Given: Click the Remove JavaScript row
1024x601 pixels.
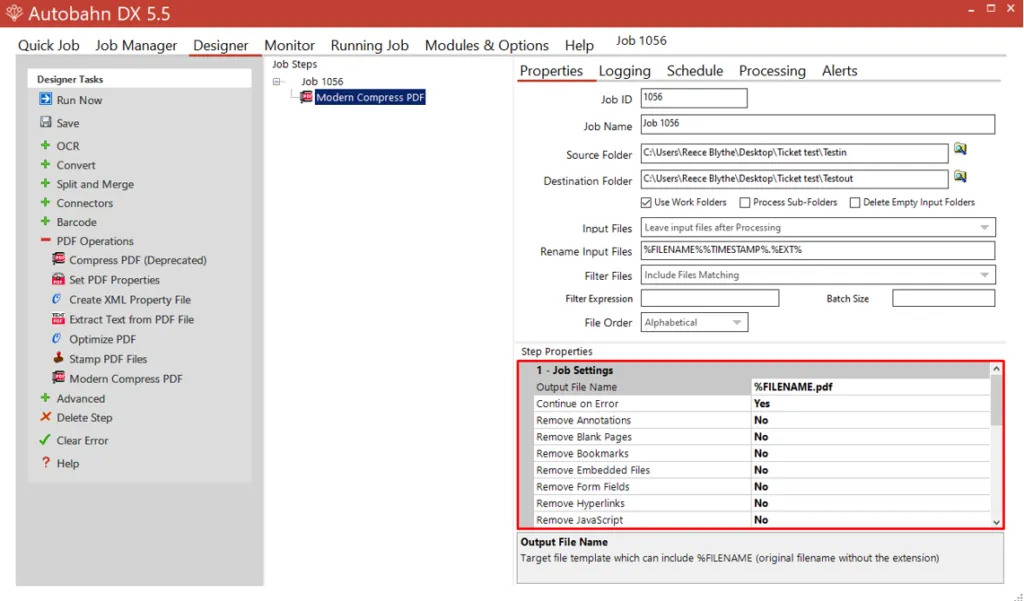Looking at the screenshot, I should 761,520.
